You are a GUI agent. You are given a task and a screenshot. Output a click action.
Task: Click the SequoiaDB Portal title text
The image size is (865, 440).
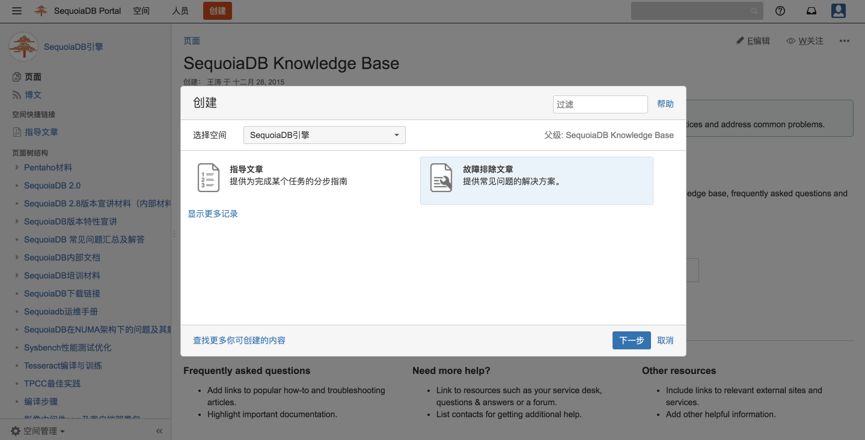pos(87,10)
